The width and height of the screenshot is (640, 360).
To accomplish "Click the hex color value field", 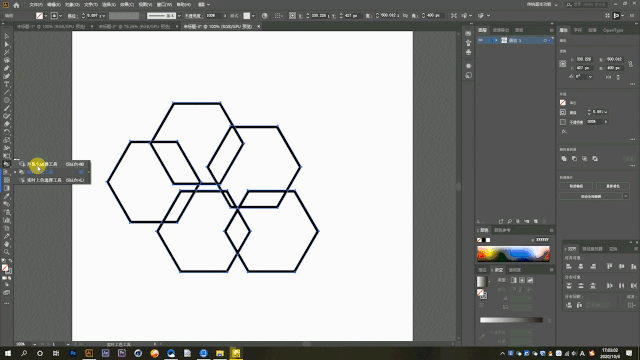I will point(542,240).
